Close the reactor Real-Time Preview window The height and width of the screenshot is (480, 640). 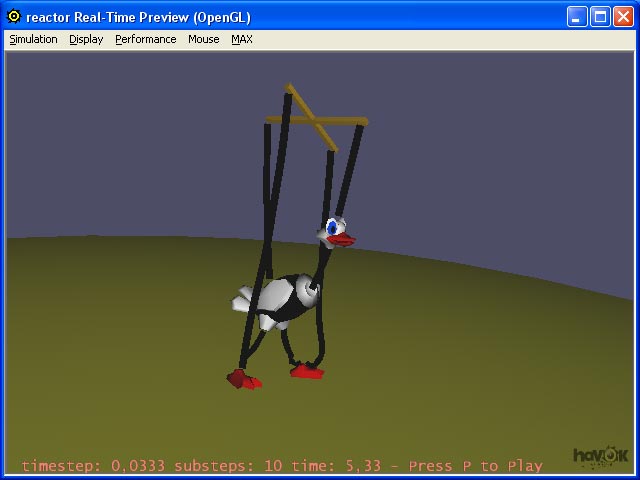[x=623, y=16]
